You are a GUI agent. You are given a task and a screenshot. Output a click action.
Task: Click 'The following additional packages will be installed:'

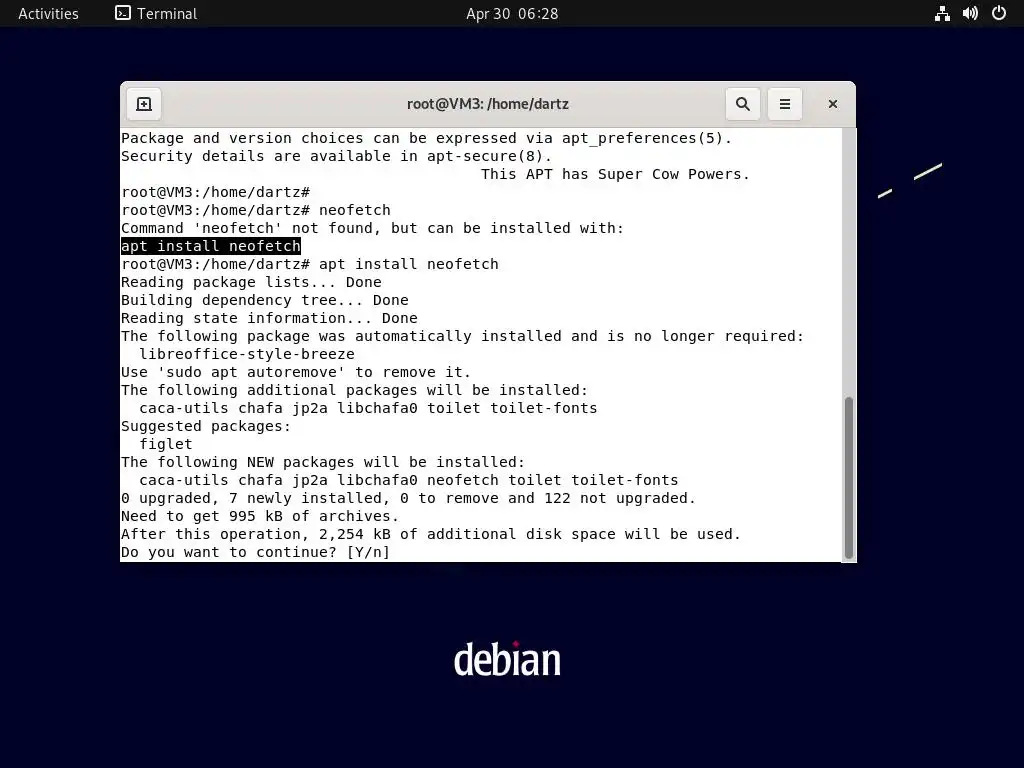pos(355,390)
